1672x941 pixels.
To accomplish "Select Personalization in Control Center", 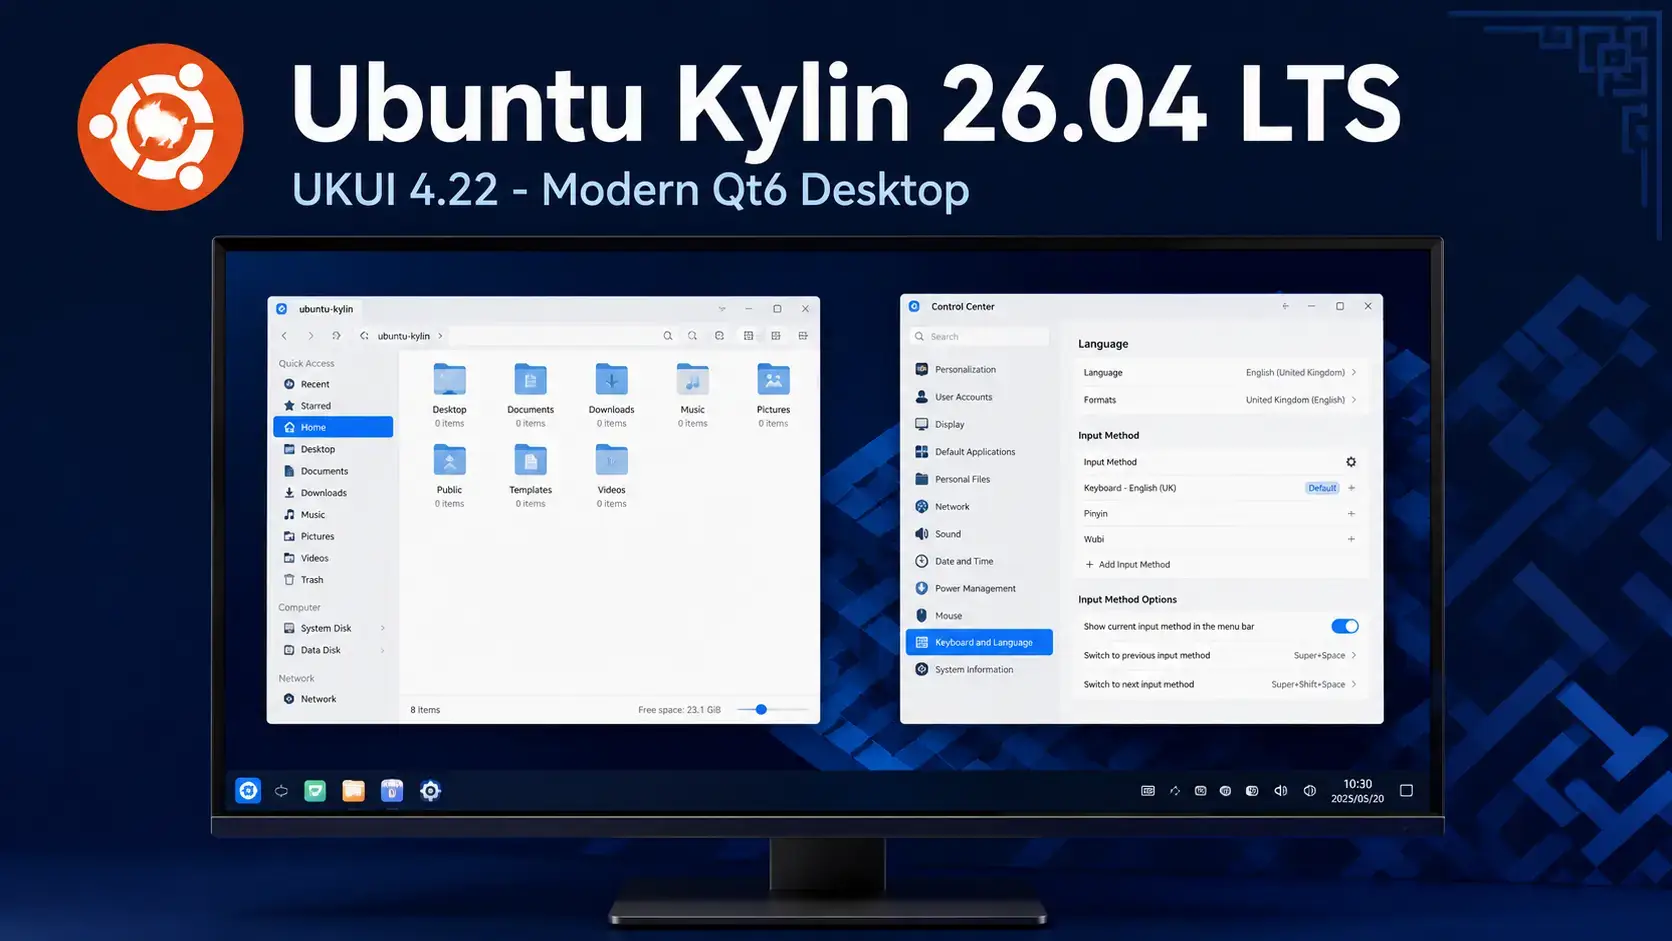I will (x=979, y=369).
